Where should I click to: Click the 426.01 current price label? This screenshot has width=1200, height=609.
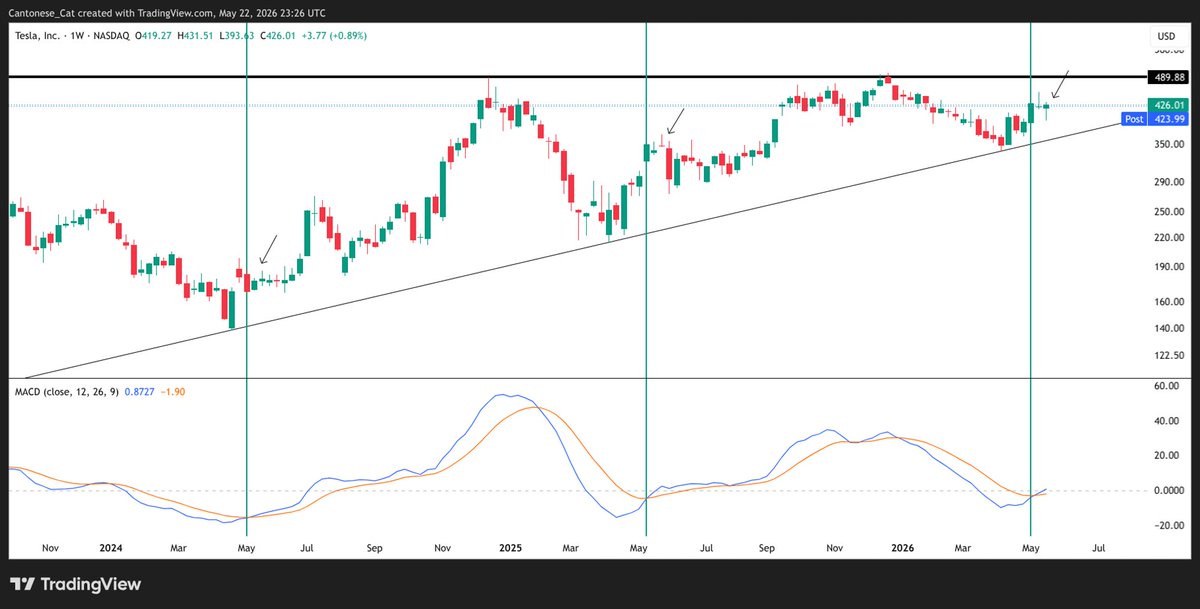[1169, 105]
